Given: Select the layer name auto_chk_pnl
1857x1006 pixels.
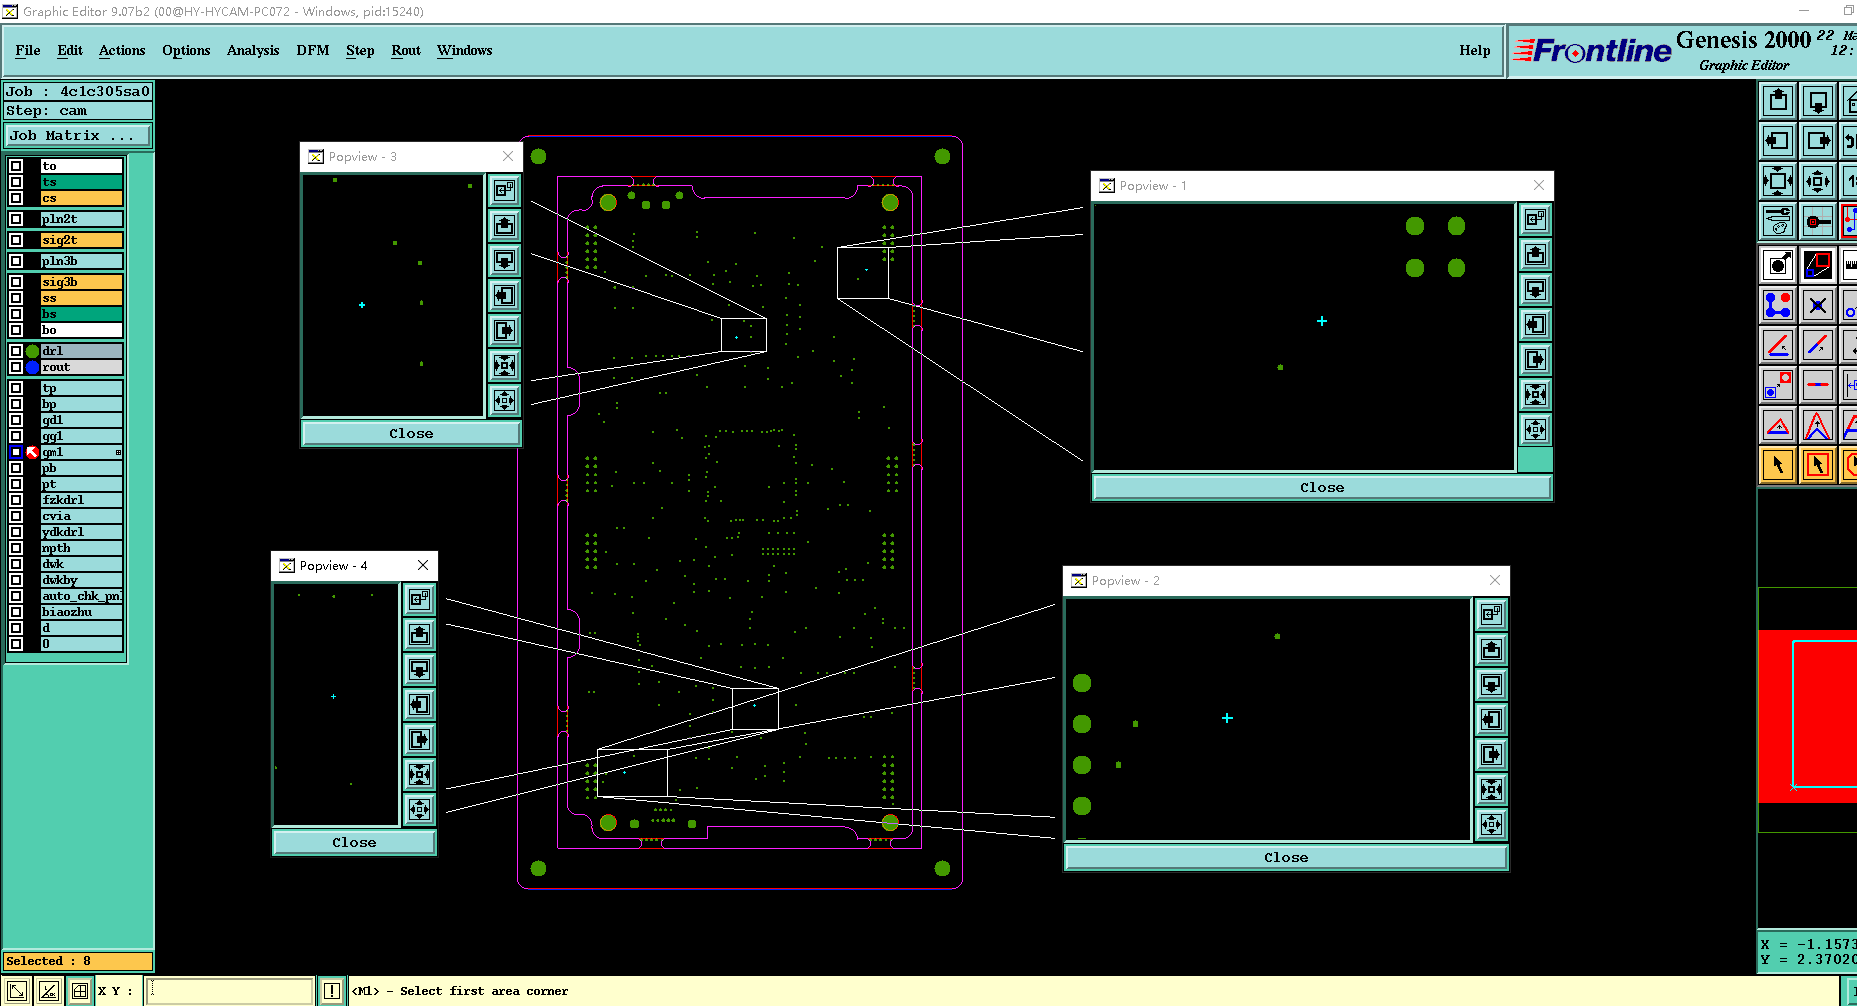Looking at the screenshot, I should [x=81, y=596].
